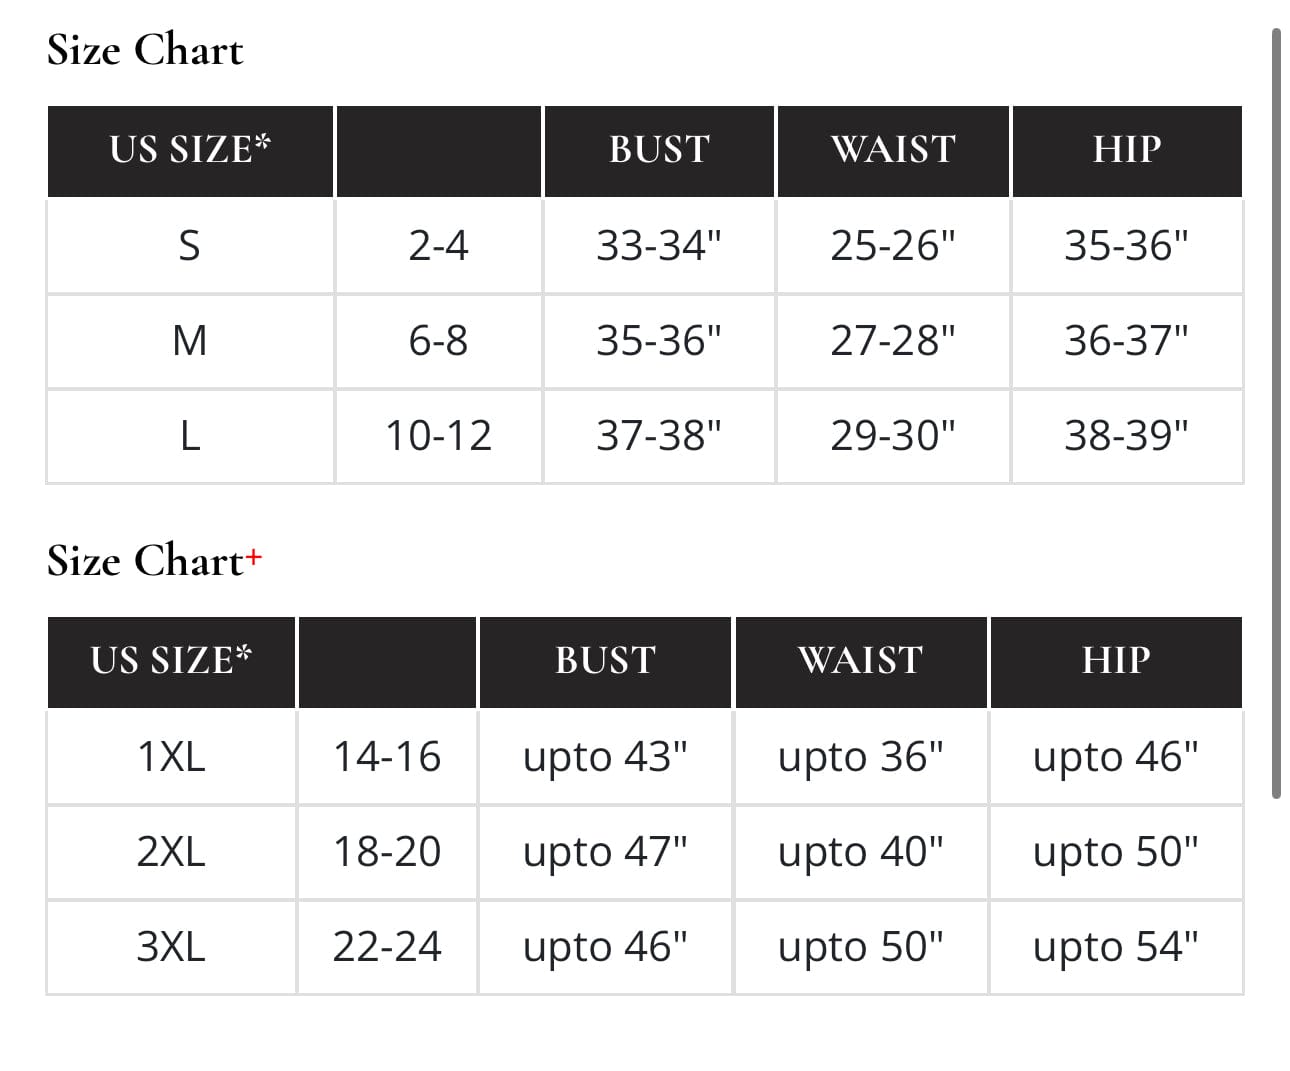This screenshot has width=1290, height=1071.
Task: Click the HIP header in the upper table
Action: coord(1127,150)
